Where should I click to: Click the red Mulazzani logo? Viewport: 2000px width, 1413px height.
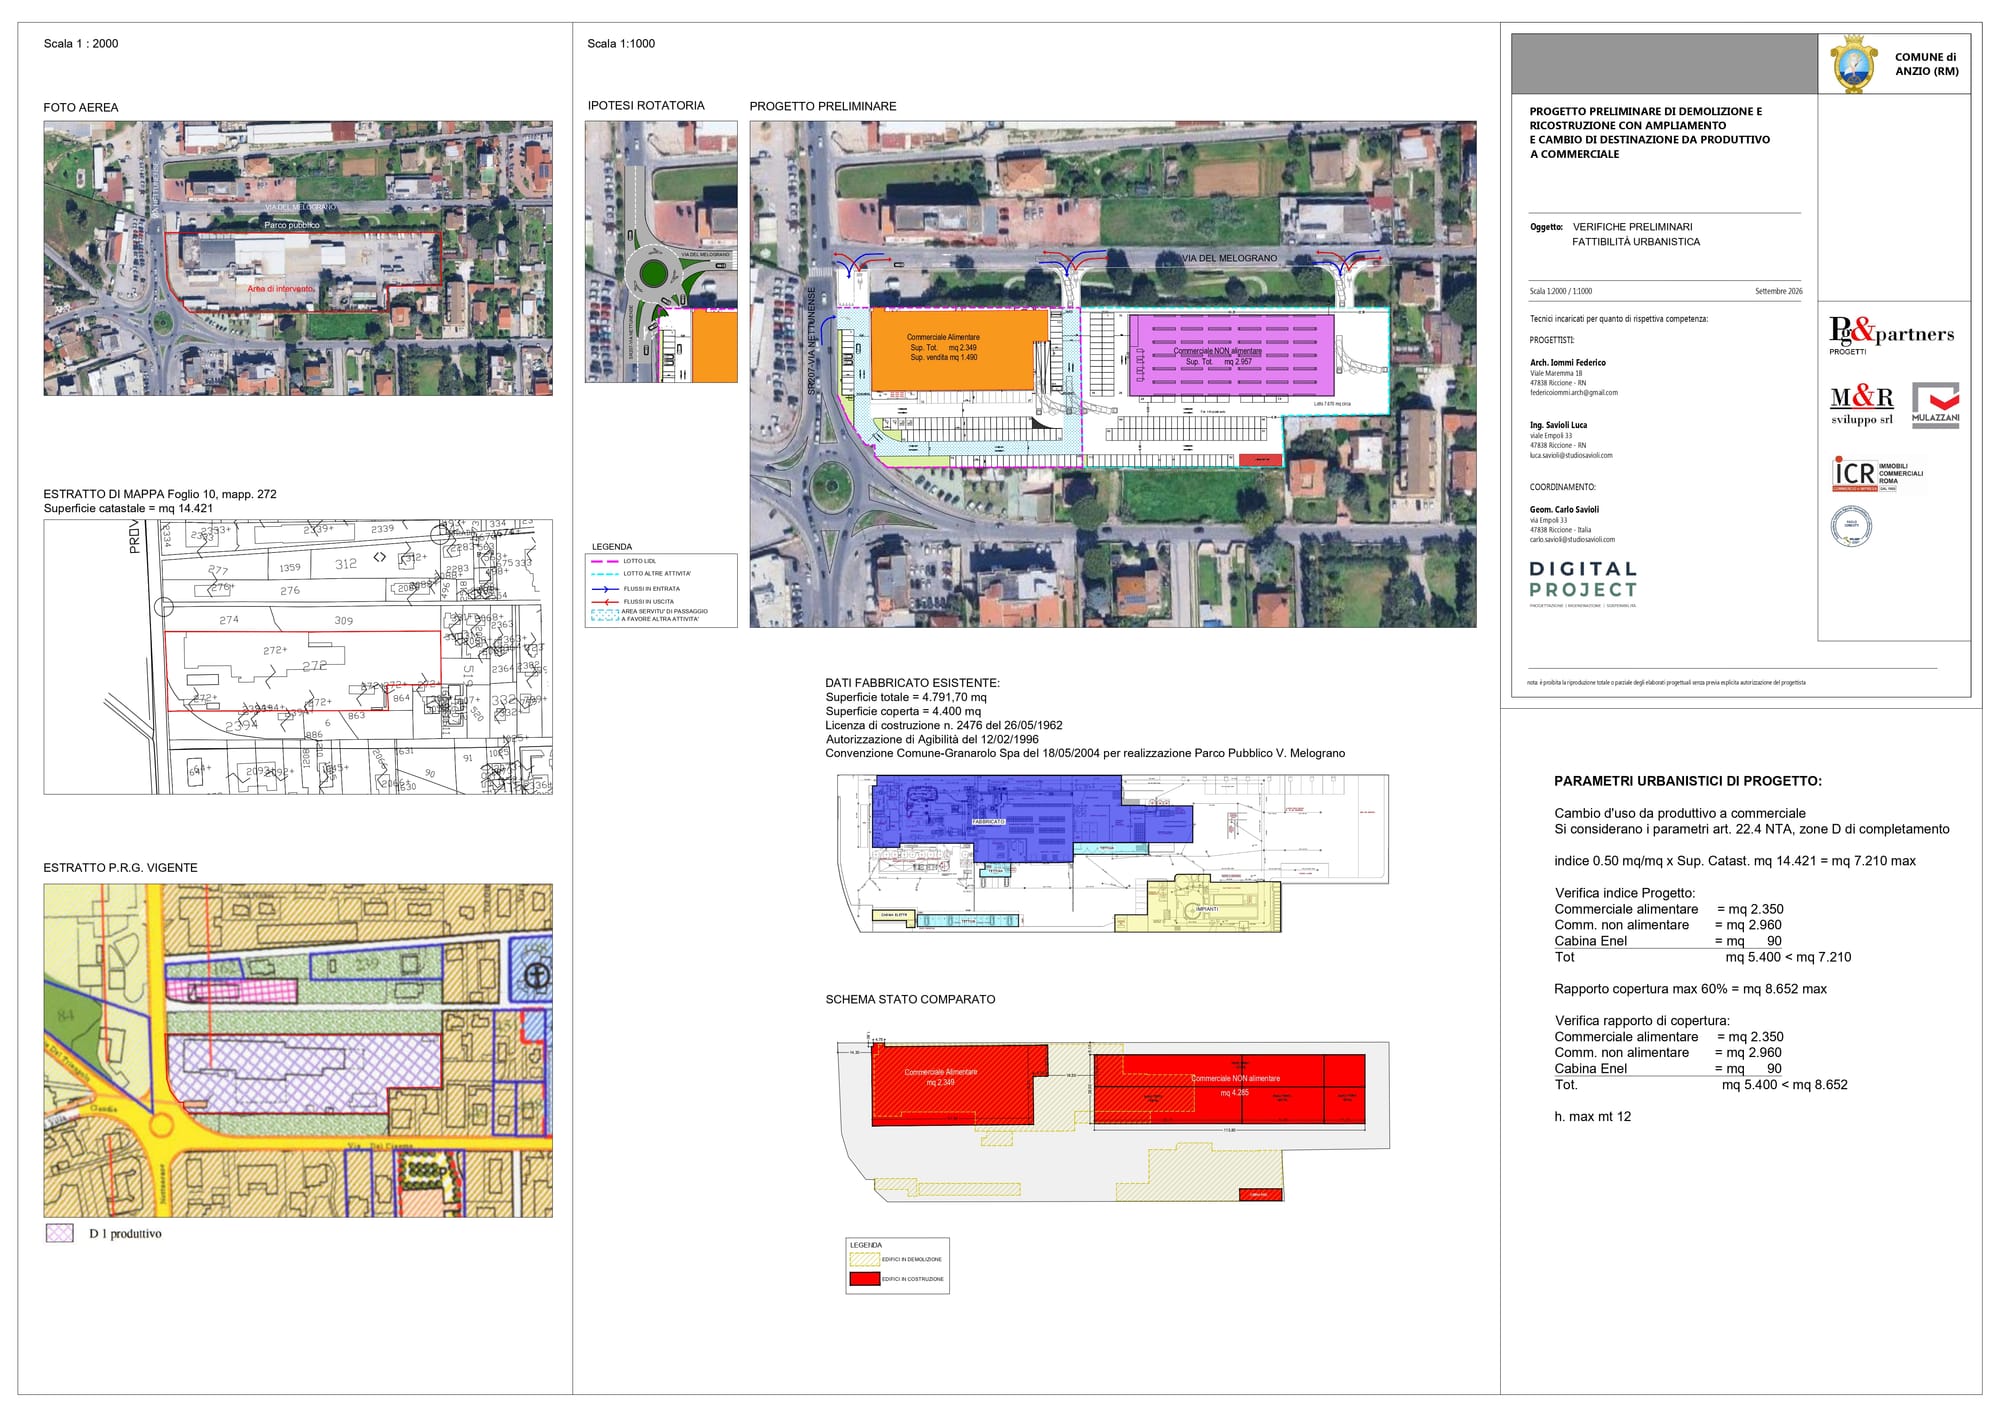click(1935, 405)
